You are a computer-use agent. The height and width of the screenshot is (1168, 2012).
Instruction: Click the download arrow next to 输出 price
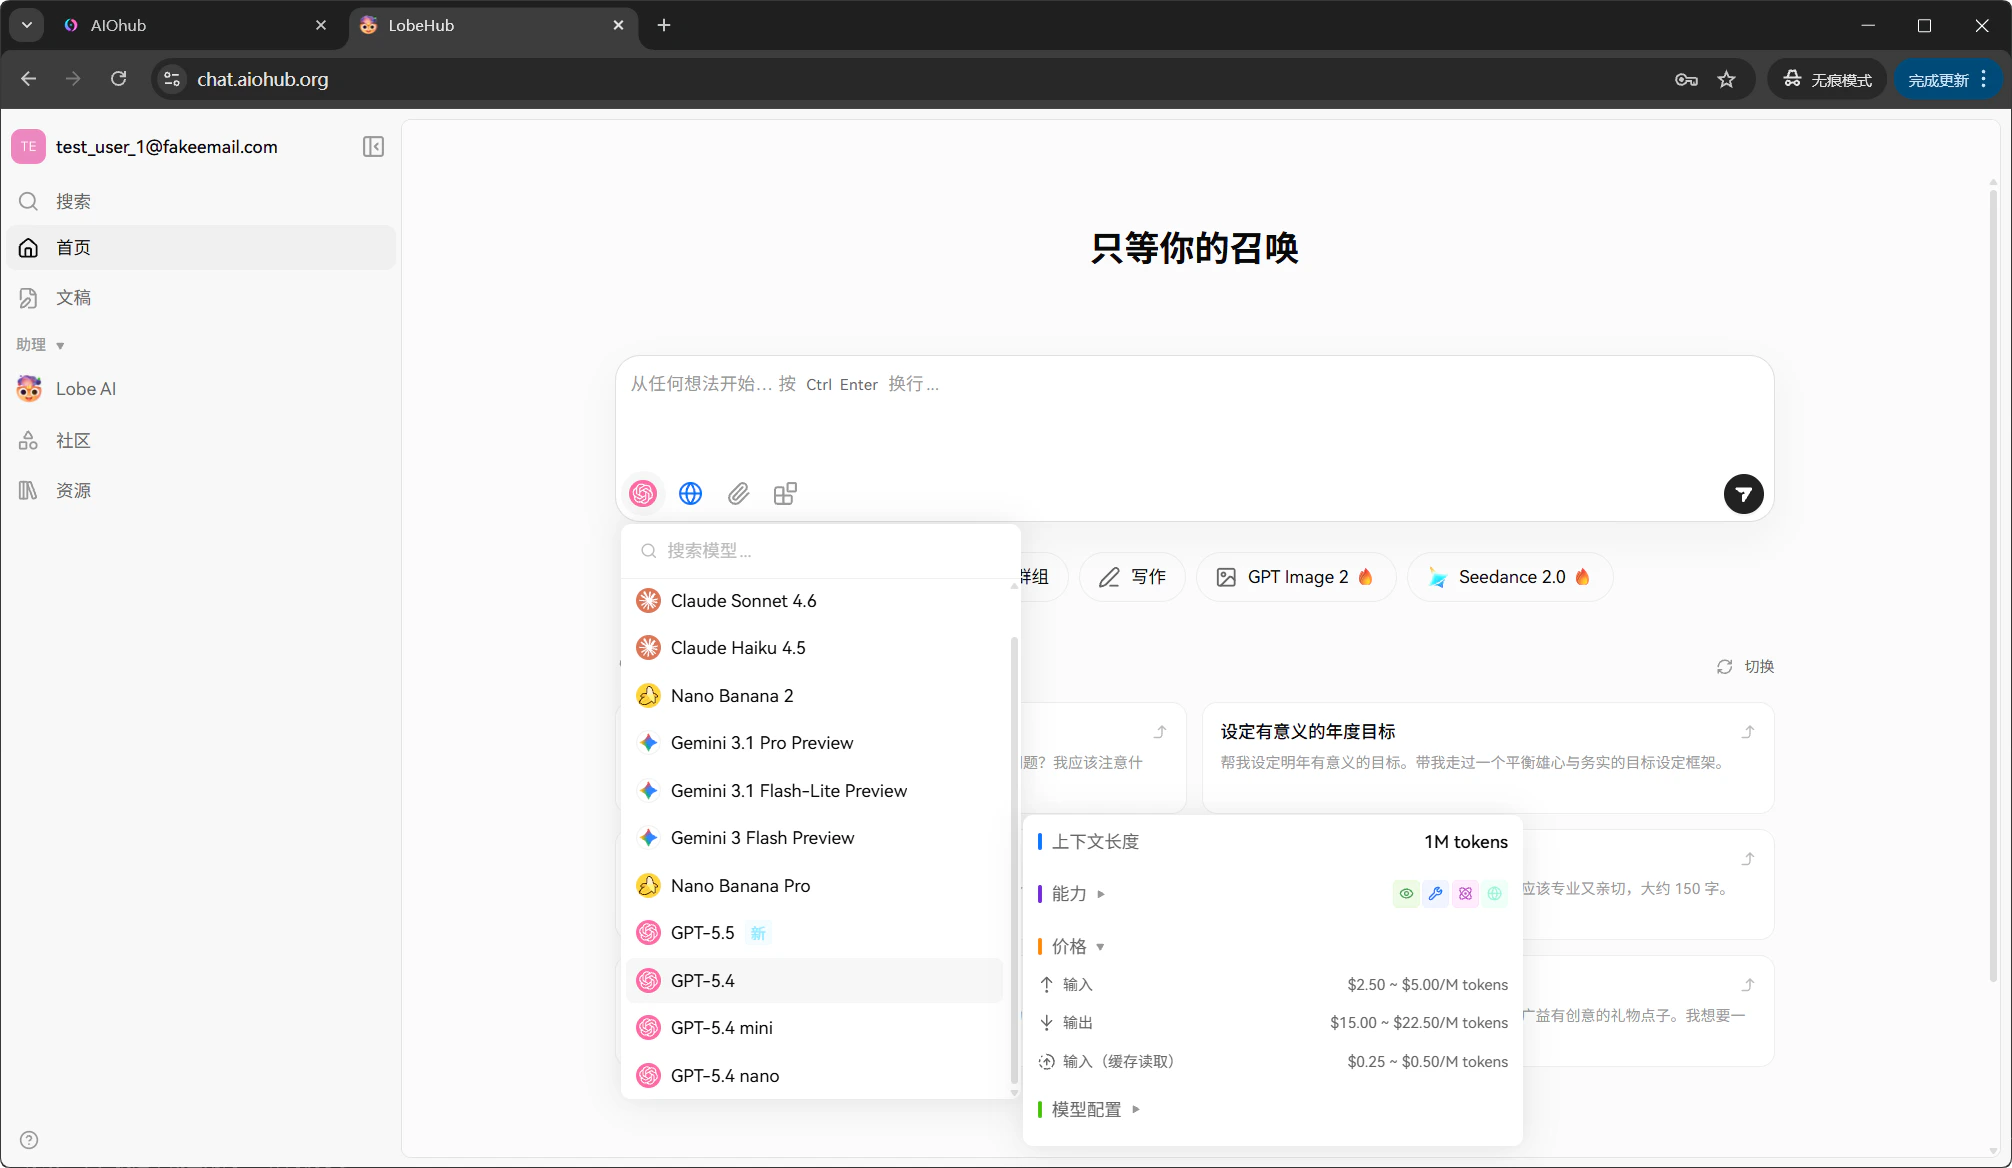pyautogui.click(x=1046, y=1023)
